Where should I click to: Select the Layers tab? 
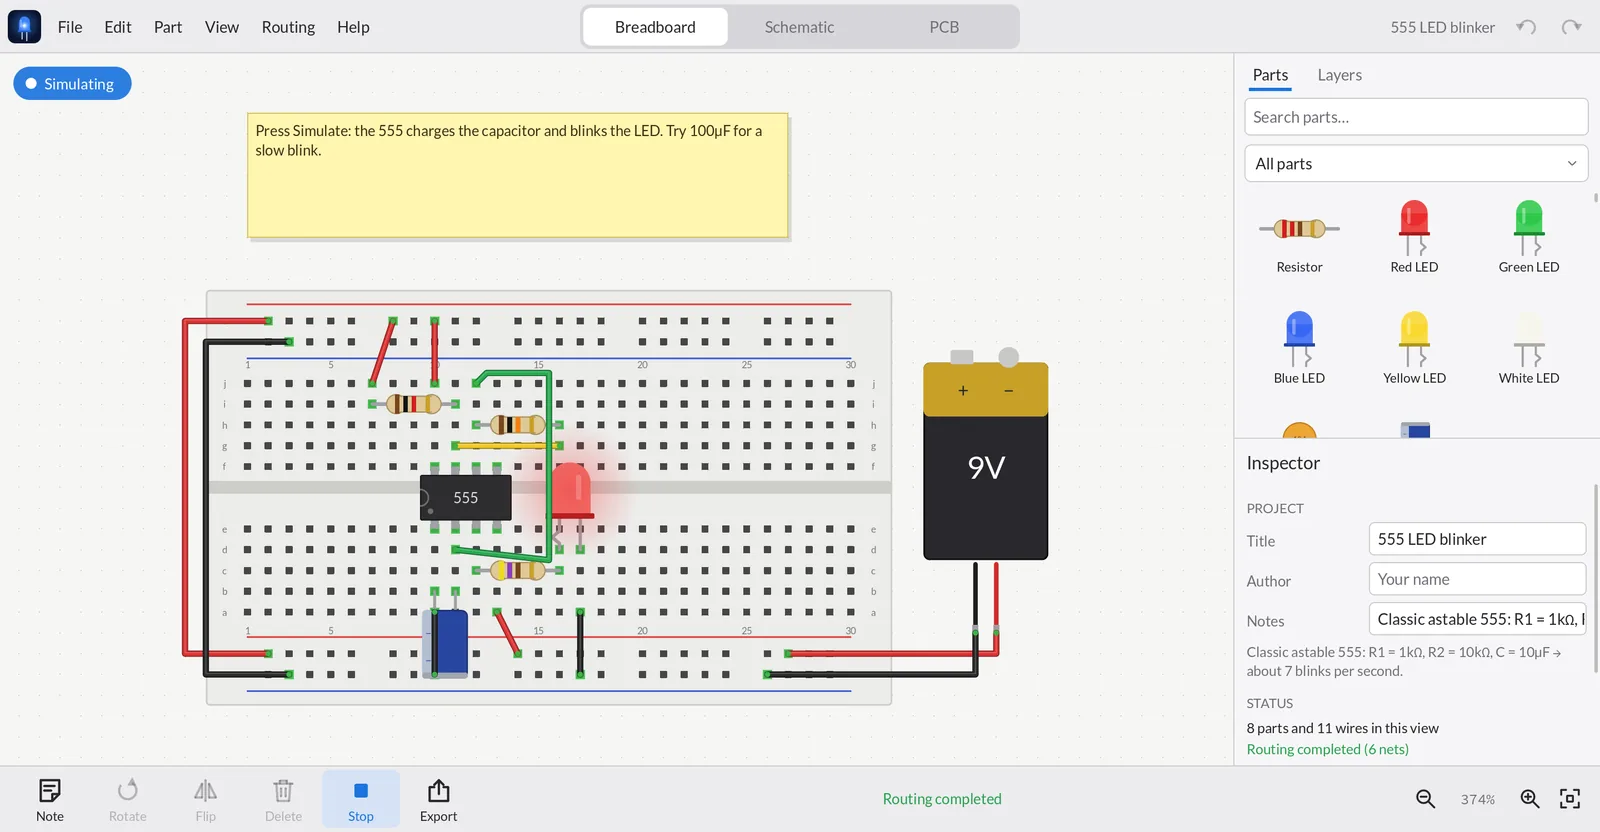(x=1339, y=75)
